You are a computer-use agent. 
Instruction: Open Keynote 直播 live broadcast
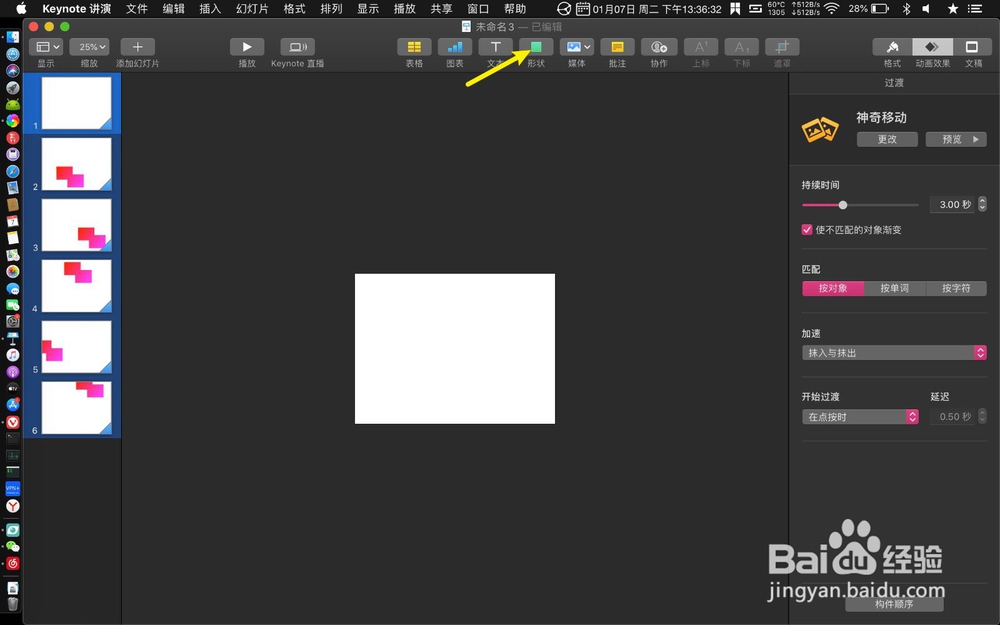297,47
